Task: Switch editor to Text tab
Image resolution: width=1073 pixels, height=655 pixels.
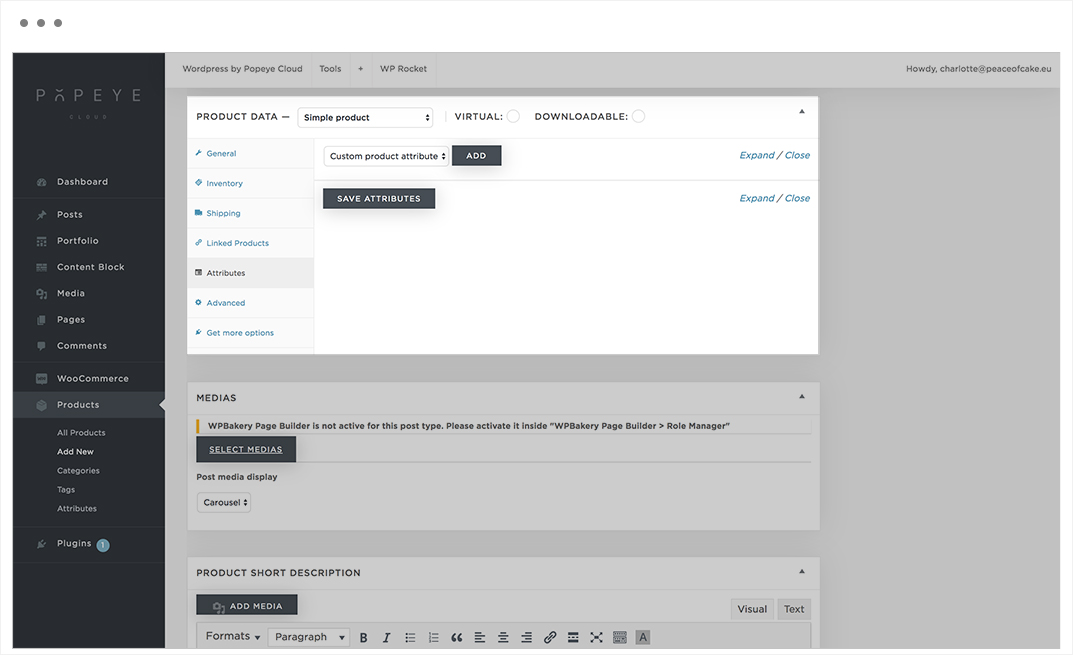Action: tap(794, 609)
